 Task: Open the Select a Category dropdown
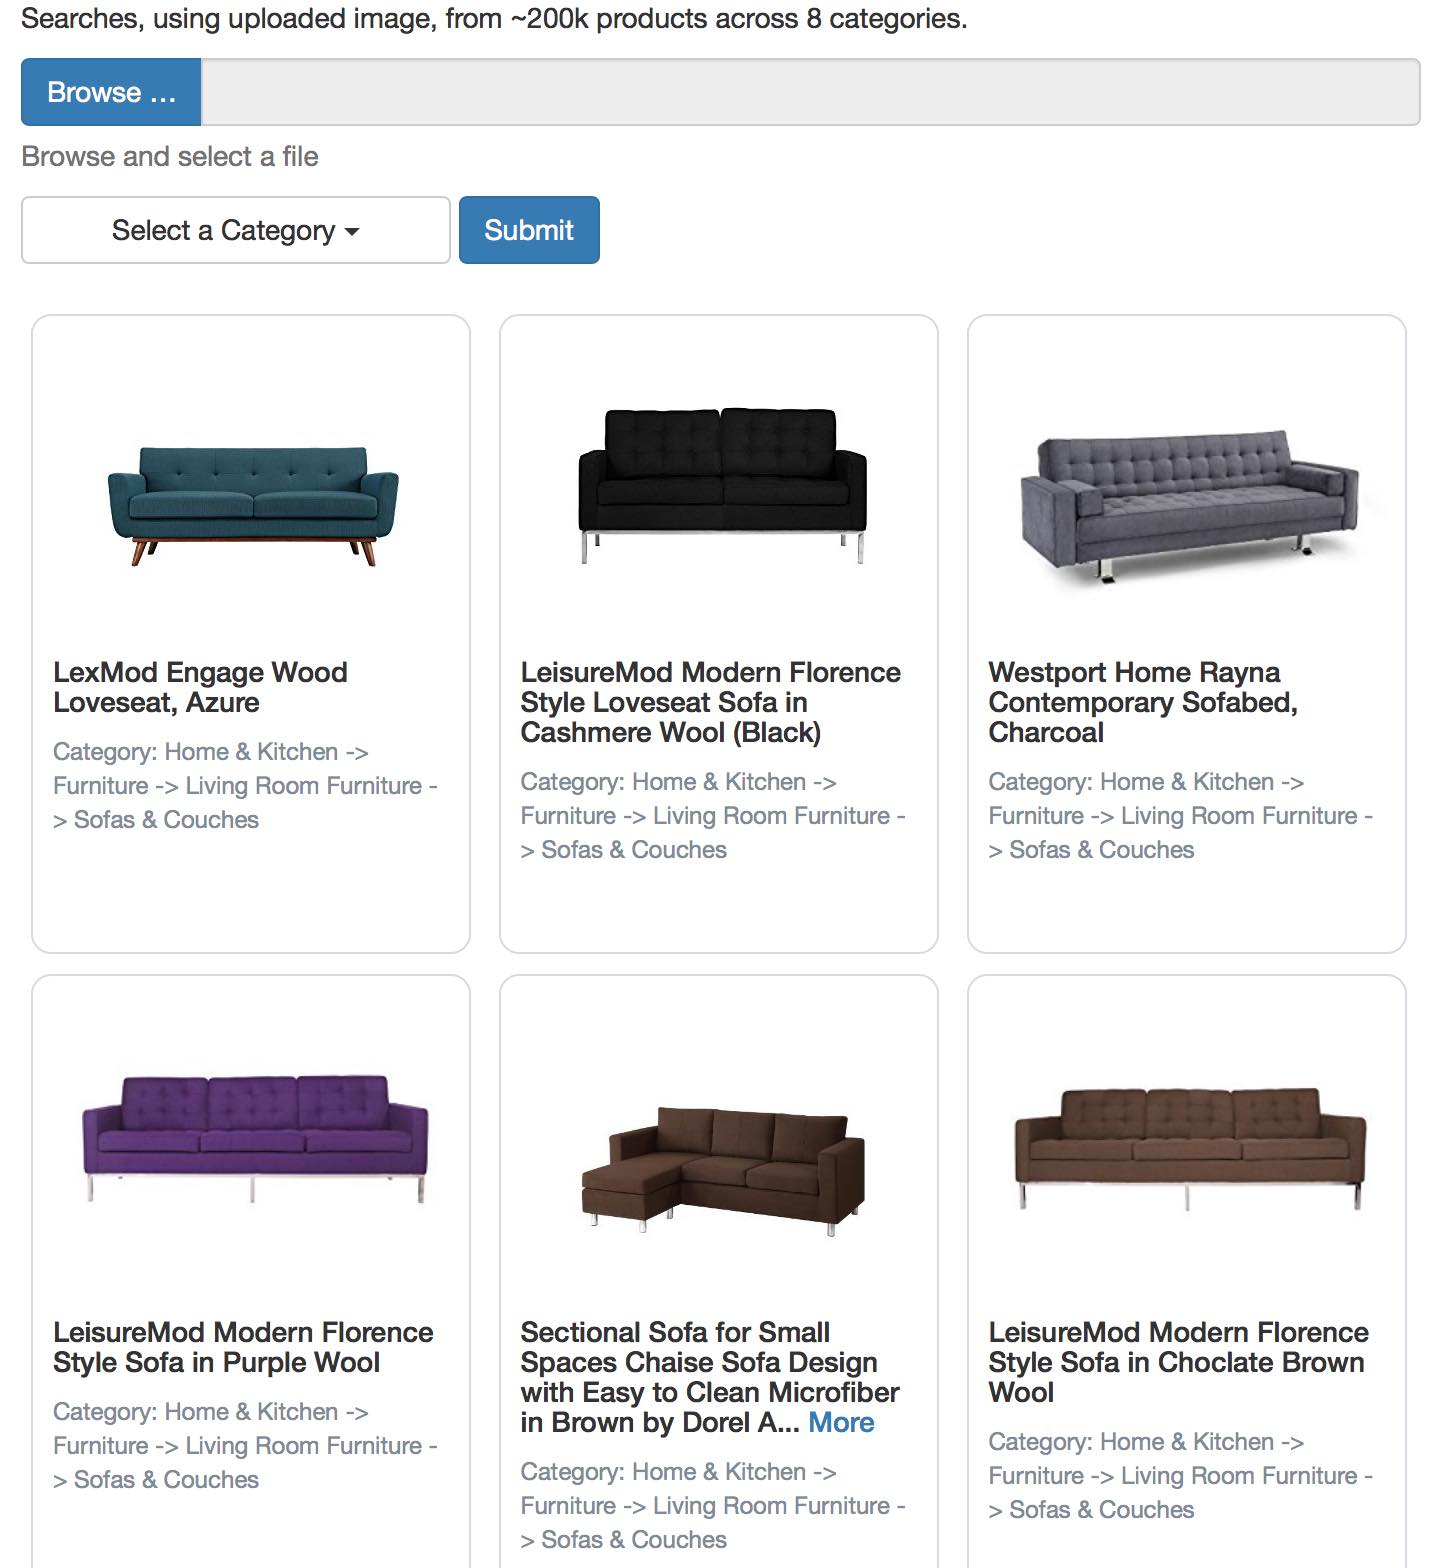(x=235, y=230)
